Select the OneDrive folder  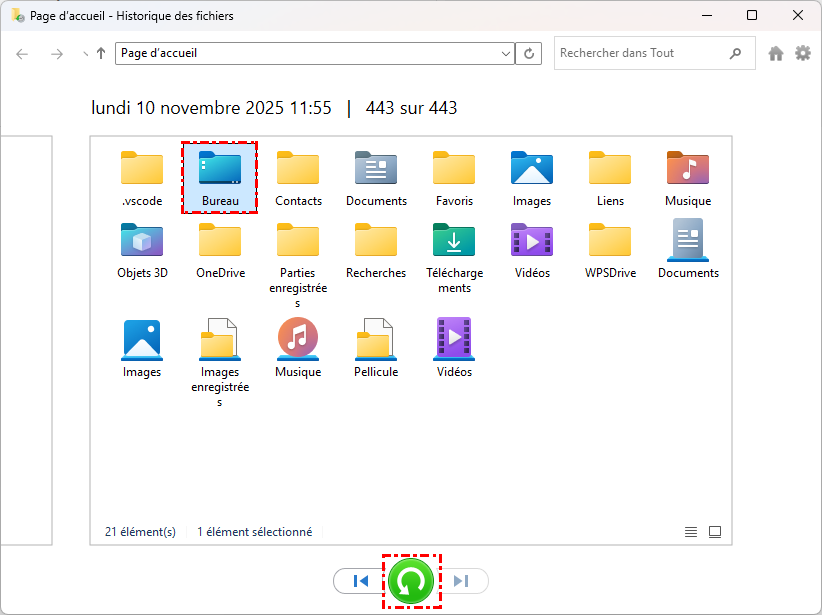point(220,250)
